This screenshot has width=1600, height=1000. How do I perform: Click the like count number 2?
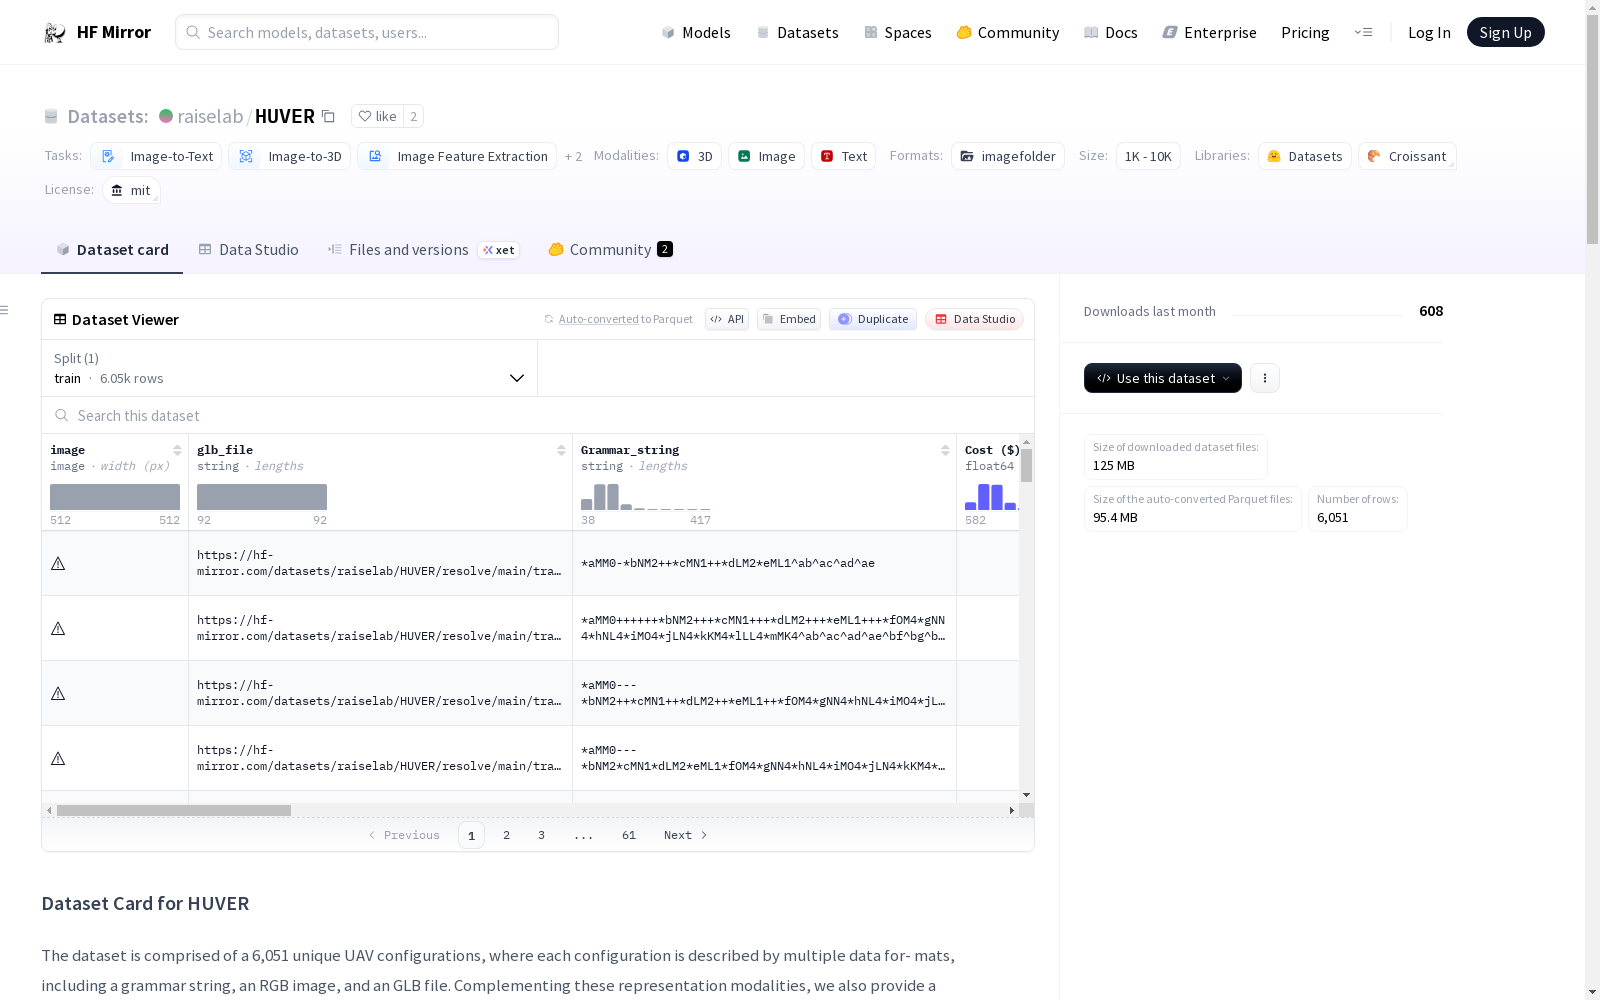click(414, 116)
